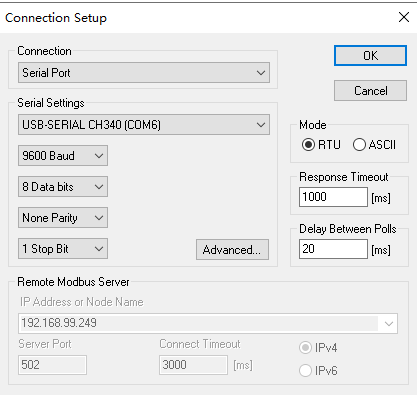Expand the None Parity dropdown

point(63,217)
